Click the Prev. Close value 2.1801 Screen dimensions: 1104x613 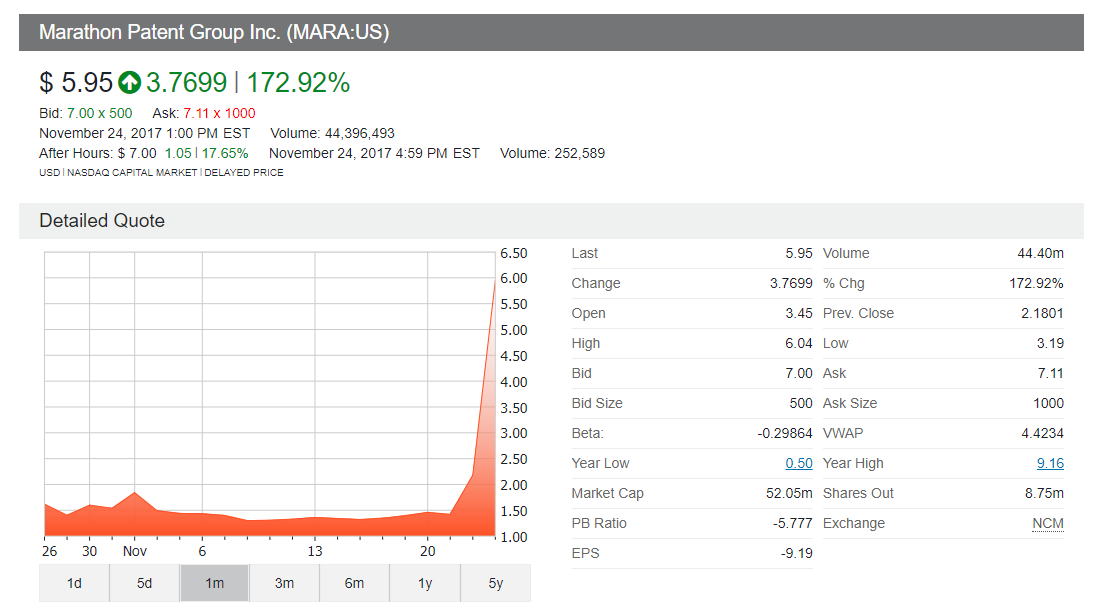(1043, 313)
